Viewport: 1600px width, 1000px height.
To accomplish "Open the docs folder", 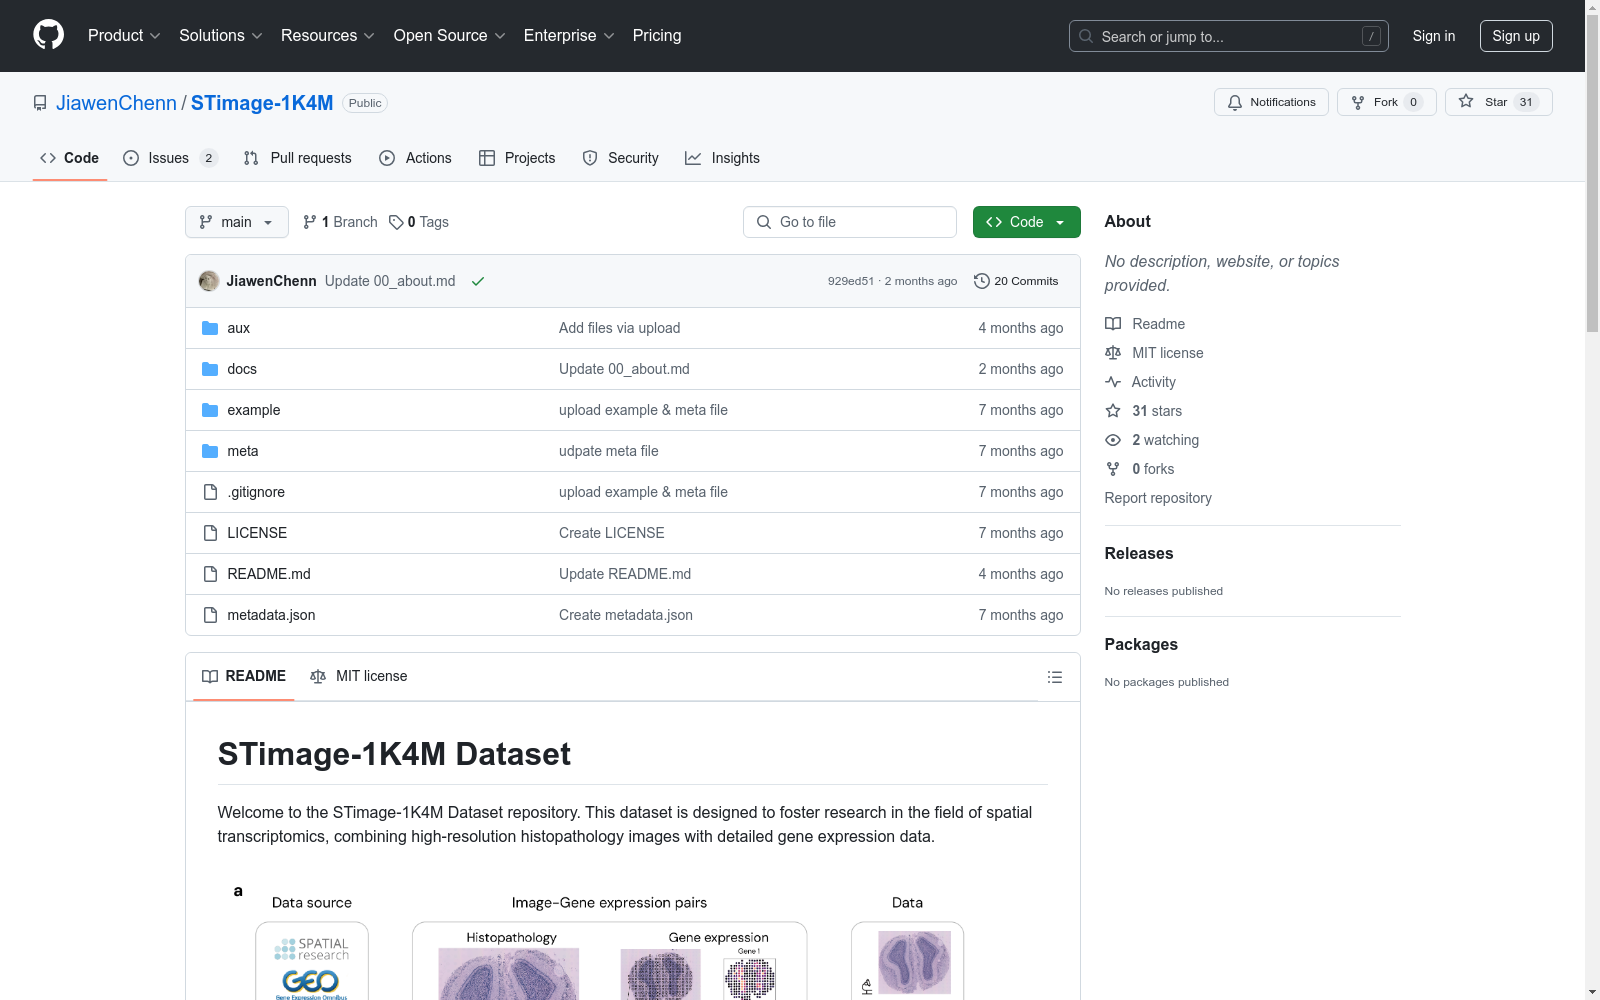I will pos(242,369).
